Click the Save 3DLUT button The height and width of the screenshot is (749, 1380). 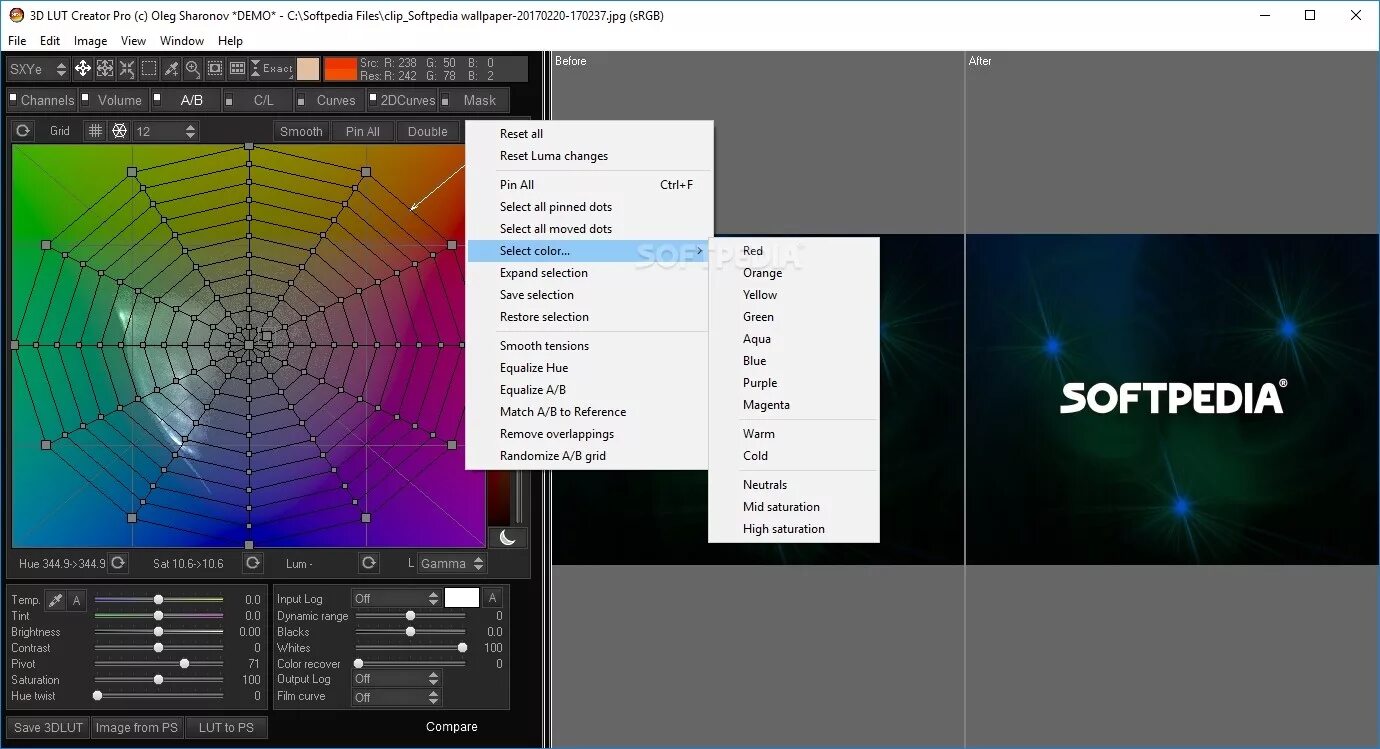tap(47, 727)
